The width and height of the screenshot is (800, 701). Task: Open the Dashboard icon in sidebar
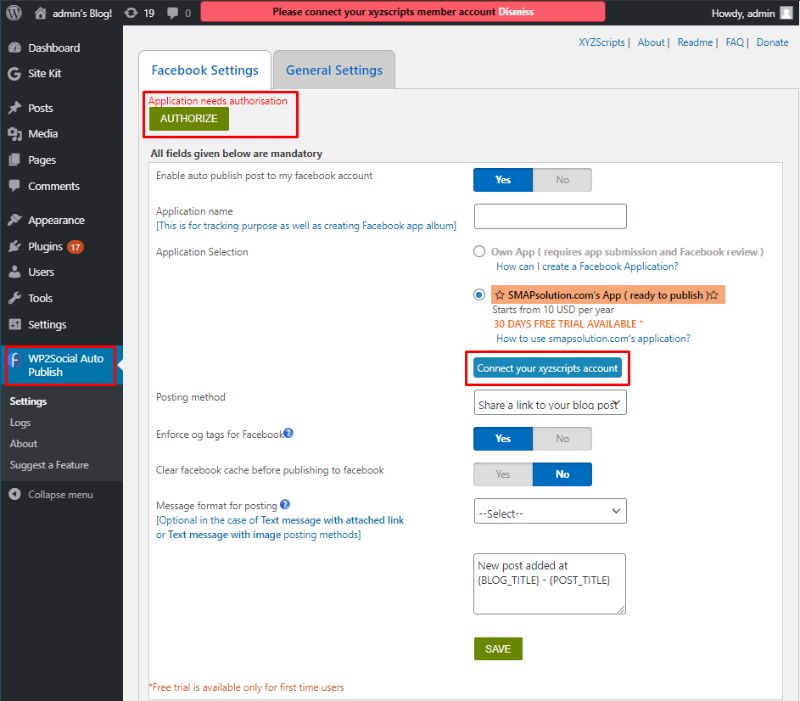(x=15, y=47)
